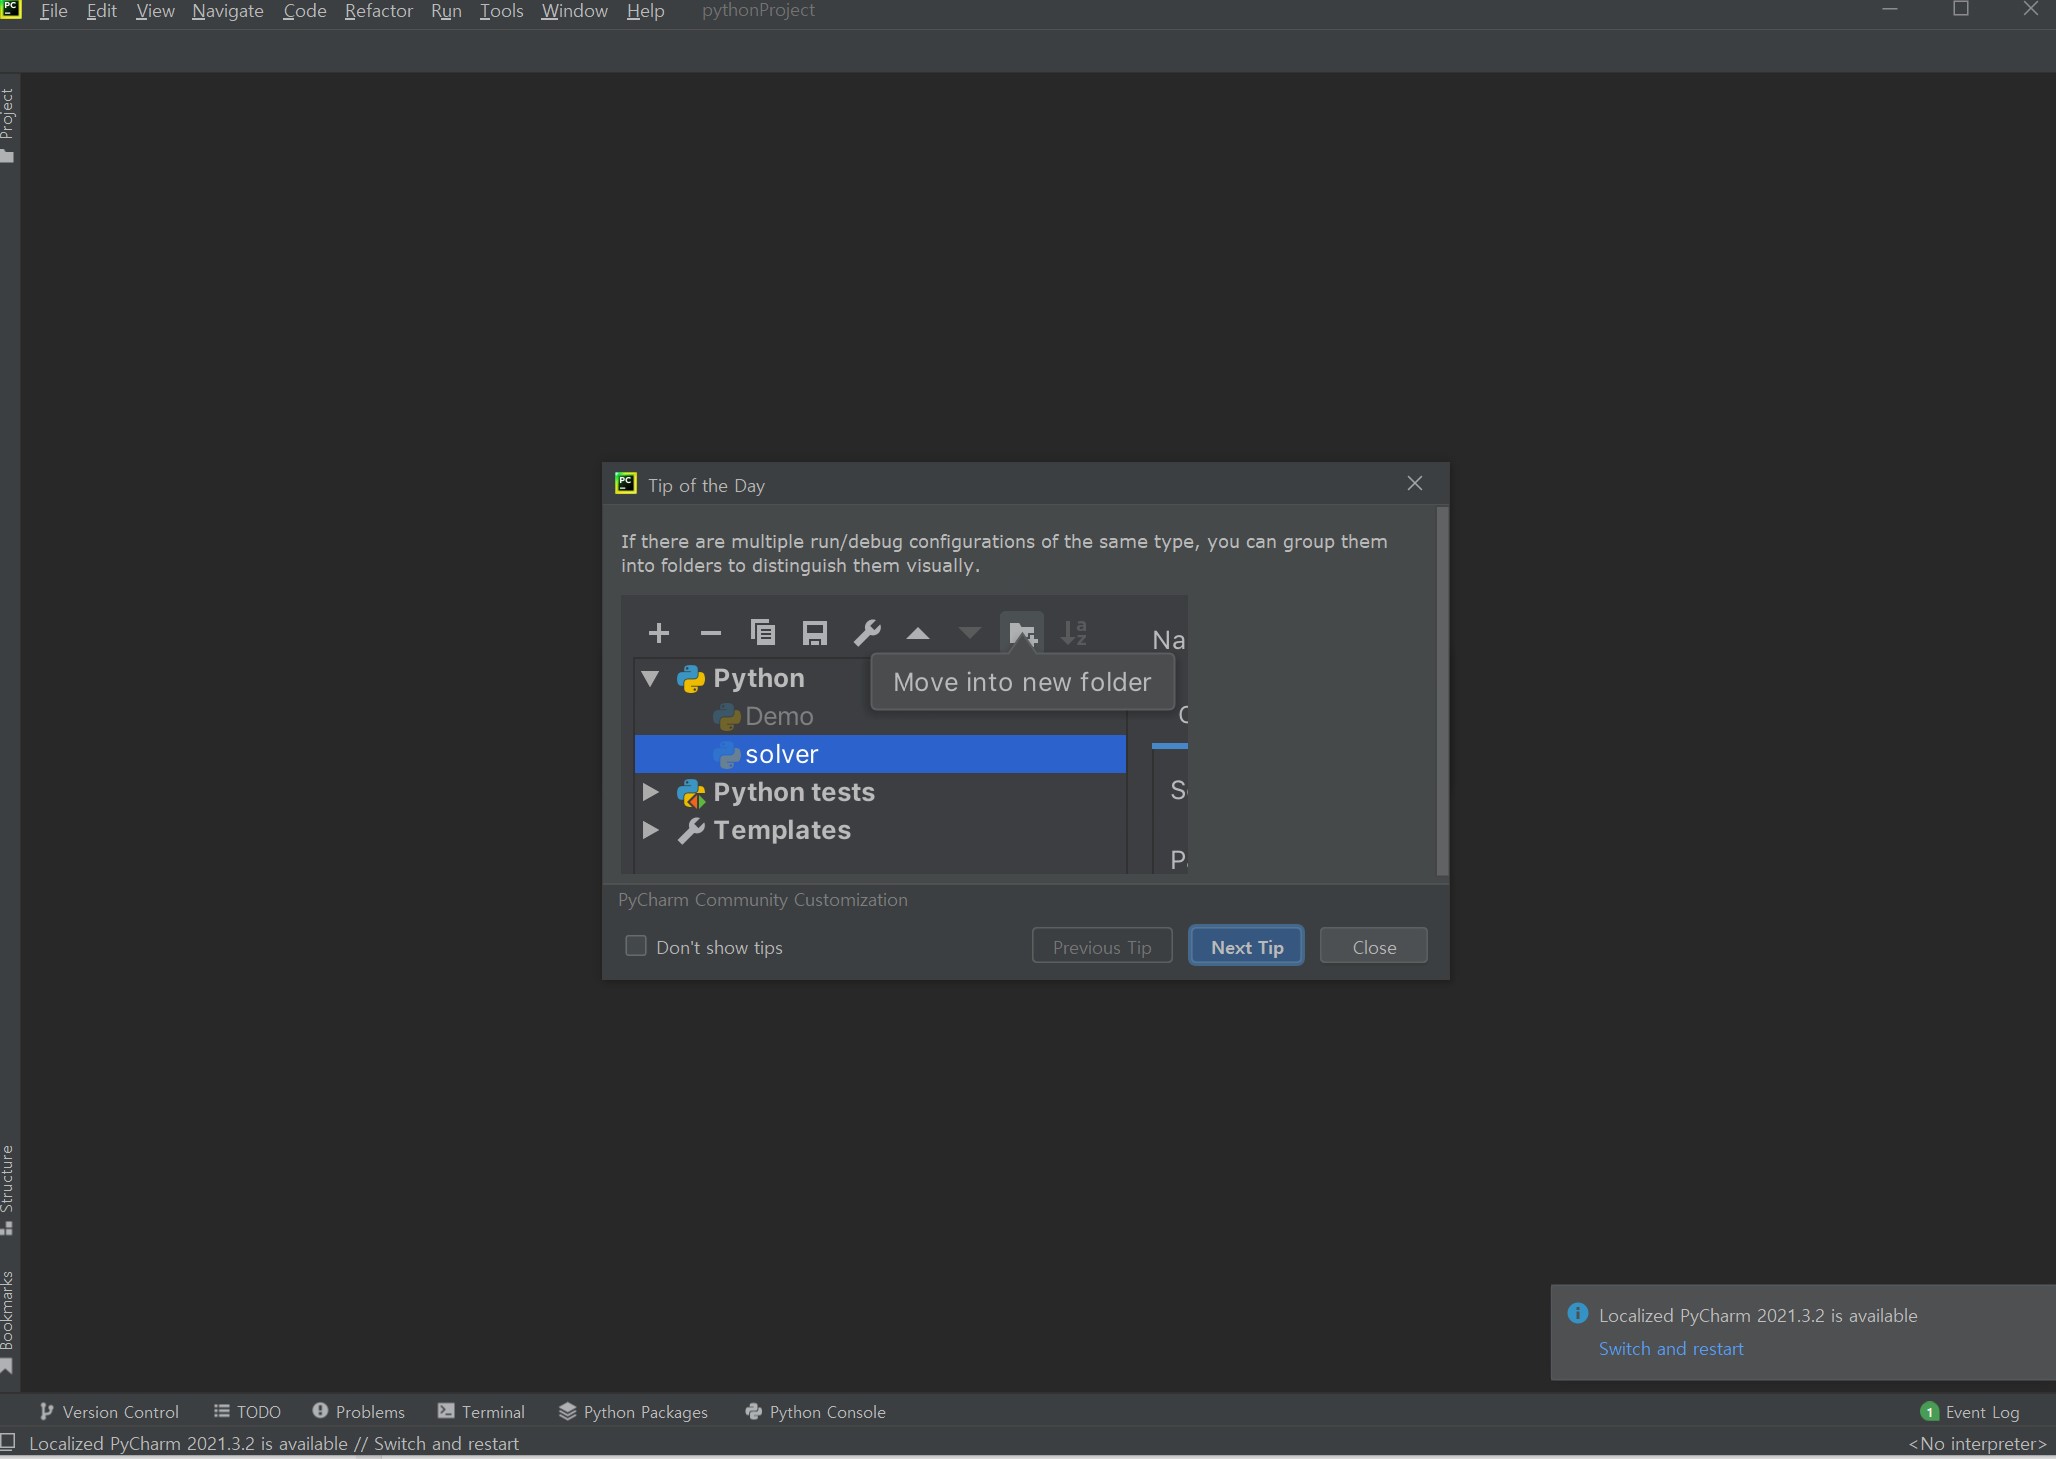Enable the Don't show tips checkbox

tap(636, 946)
